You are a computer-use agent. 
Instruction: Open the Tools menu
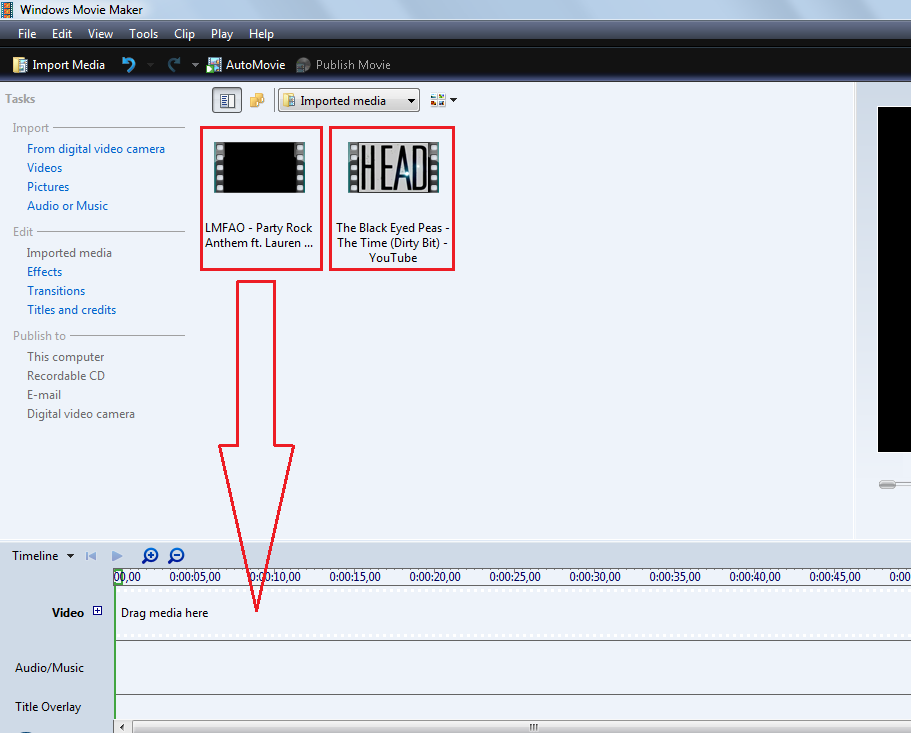click(x=144, y=34)
